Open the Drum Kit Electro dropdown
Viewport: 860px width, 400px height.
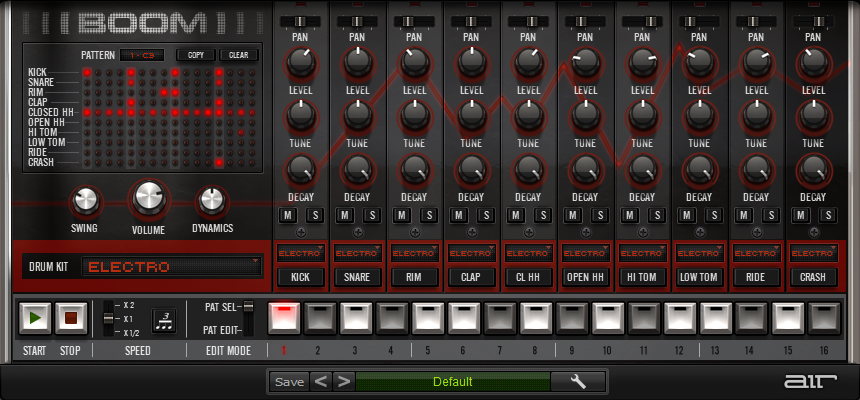171,267
